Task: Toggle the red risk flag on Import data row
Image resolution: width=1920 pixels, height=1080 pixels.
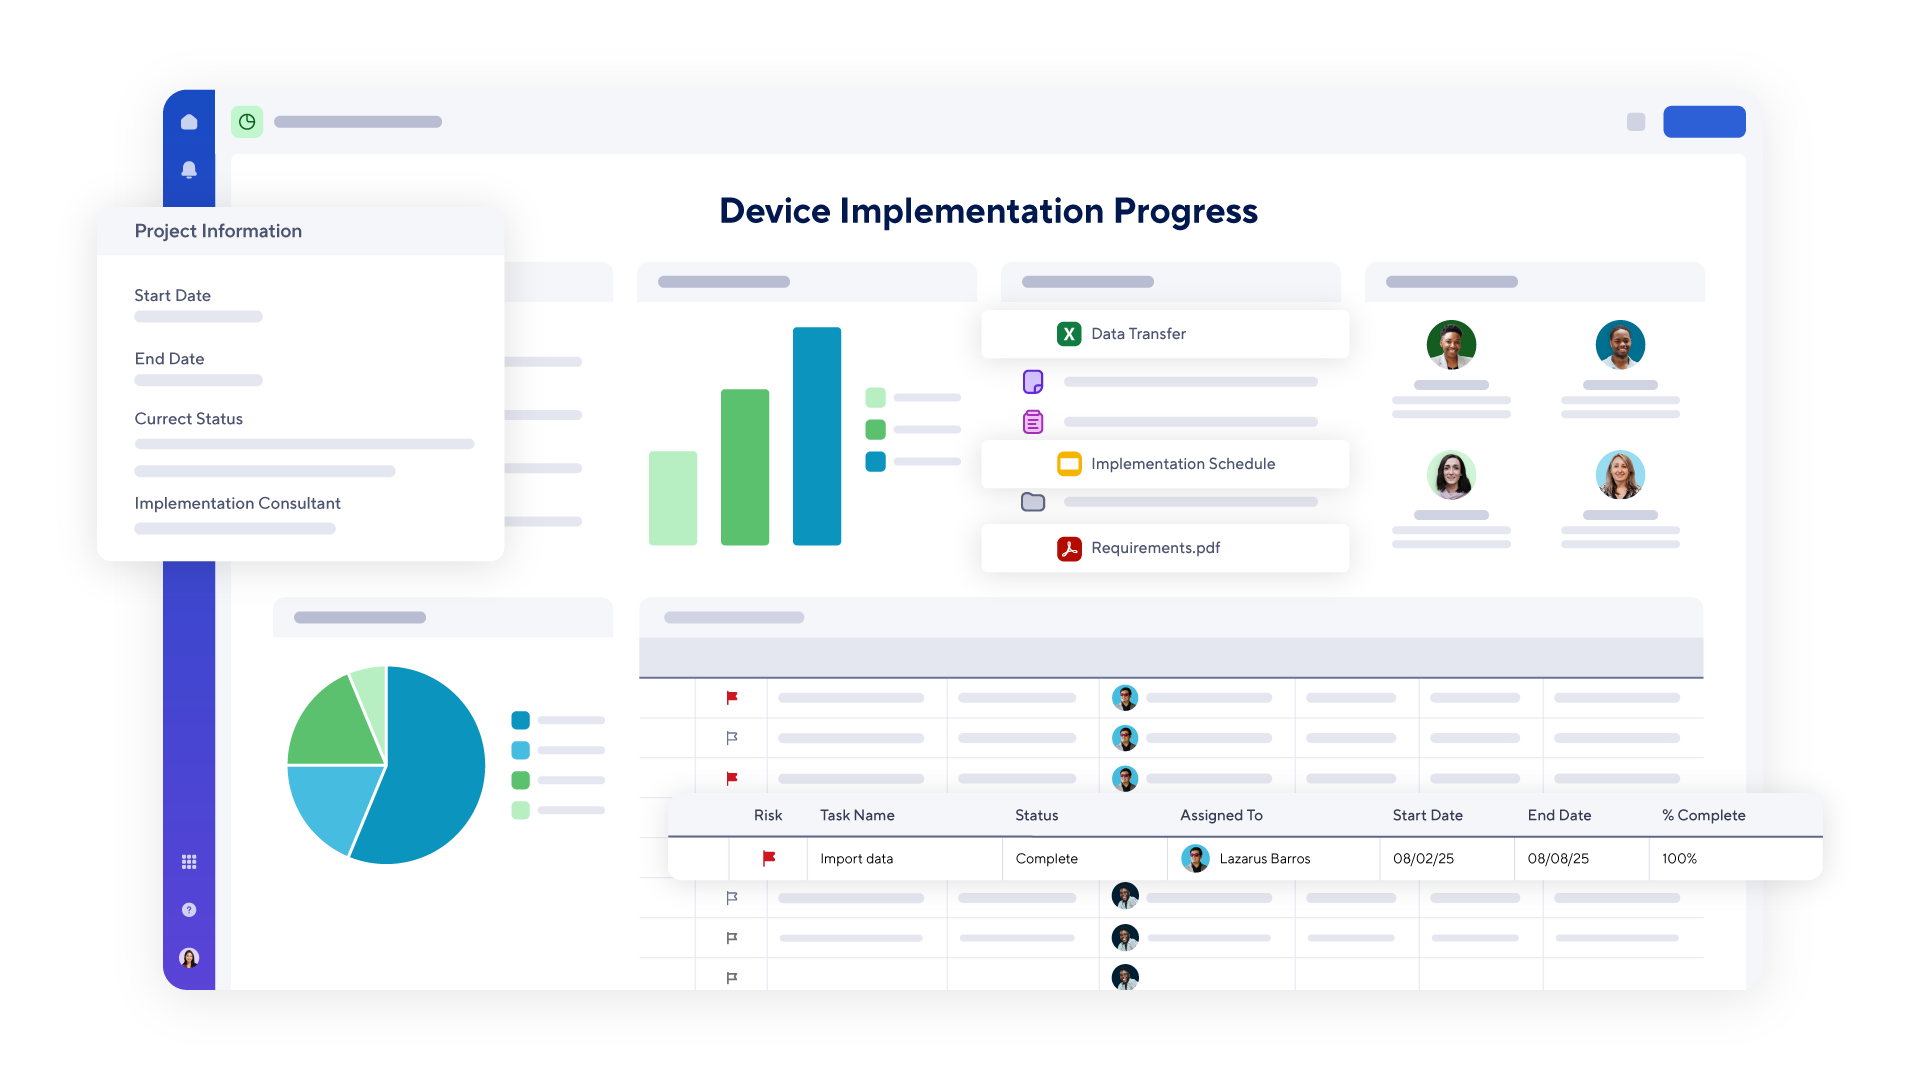Action: point(770,858)
